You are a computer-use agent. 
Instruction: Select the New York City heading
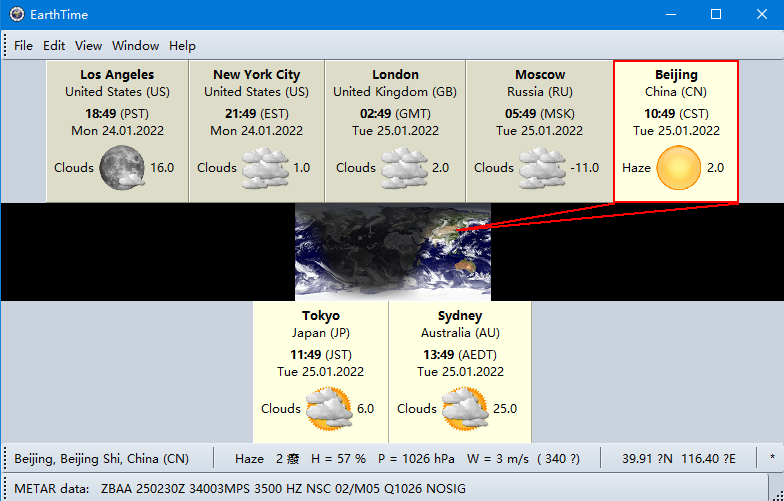tap(256, 74)
